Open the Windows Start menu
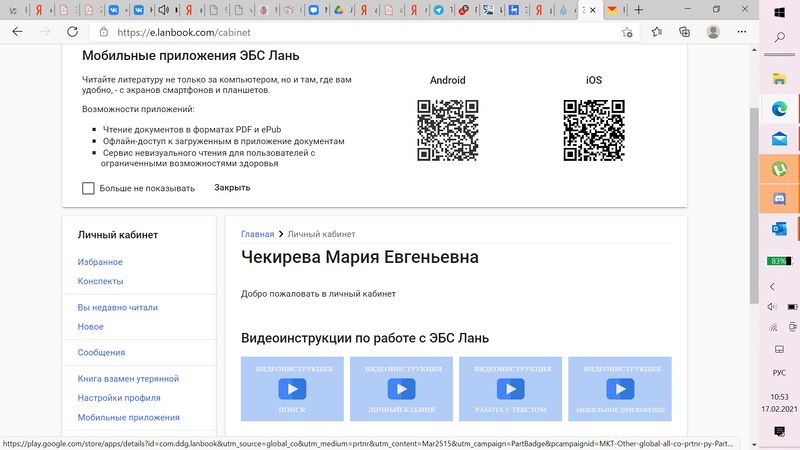Viewport: 800px width, 450px height. (x=779, y=12)
